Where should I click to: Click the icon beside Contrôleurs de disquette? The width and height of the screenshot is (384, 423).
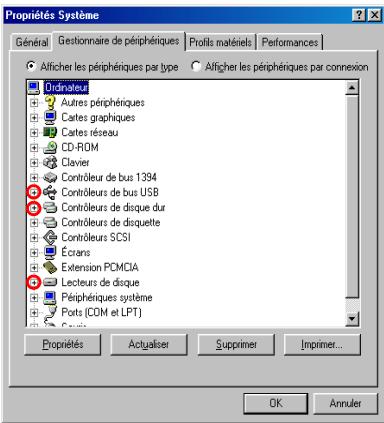click(50, 222)
